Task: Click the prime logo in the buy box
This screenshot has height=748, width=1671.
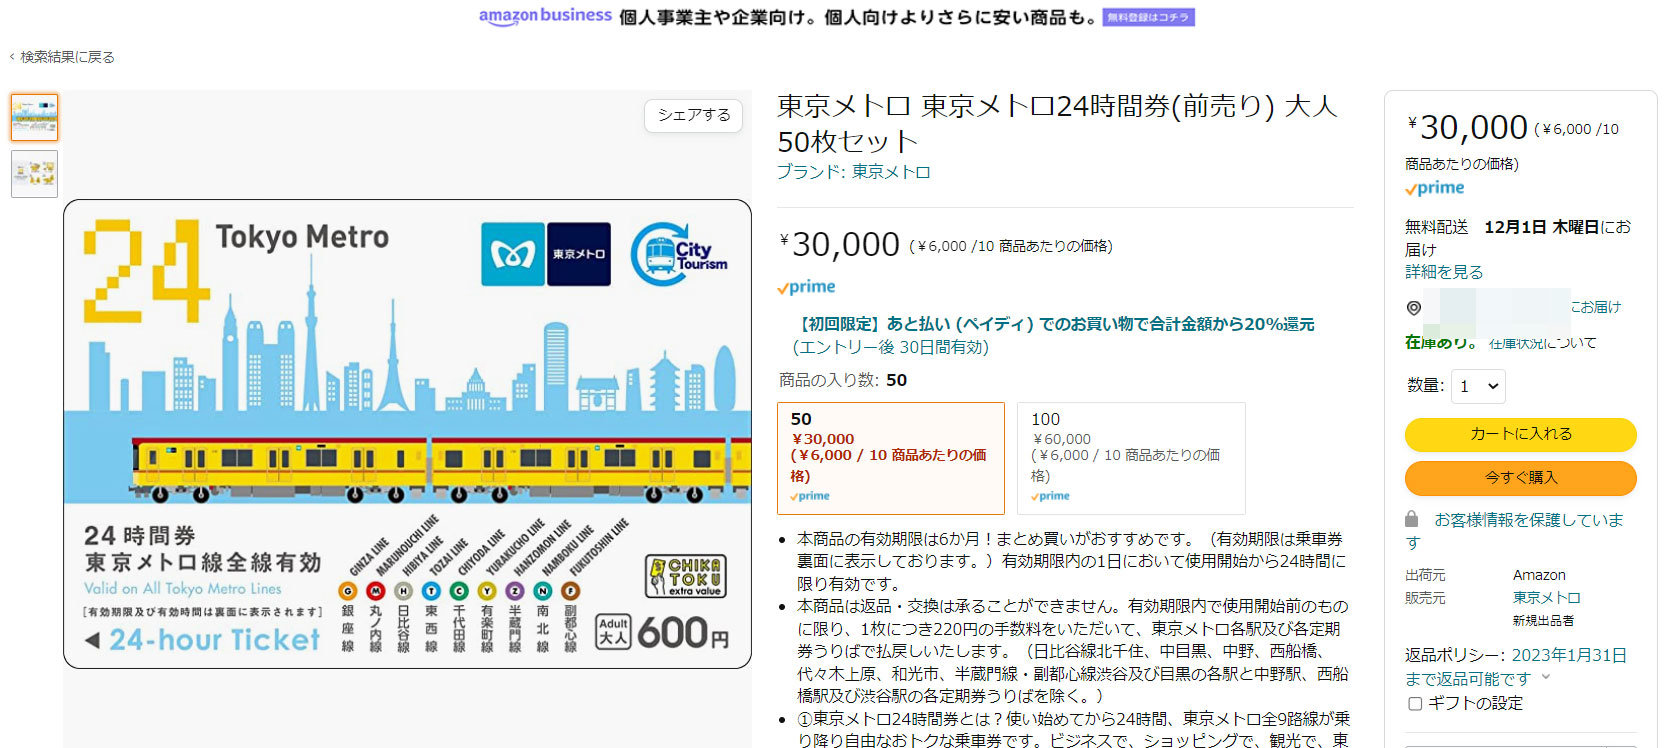Action: (x=1435, y=188)
